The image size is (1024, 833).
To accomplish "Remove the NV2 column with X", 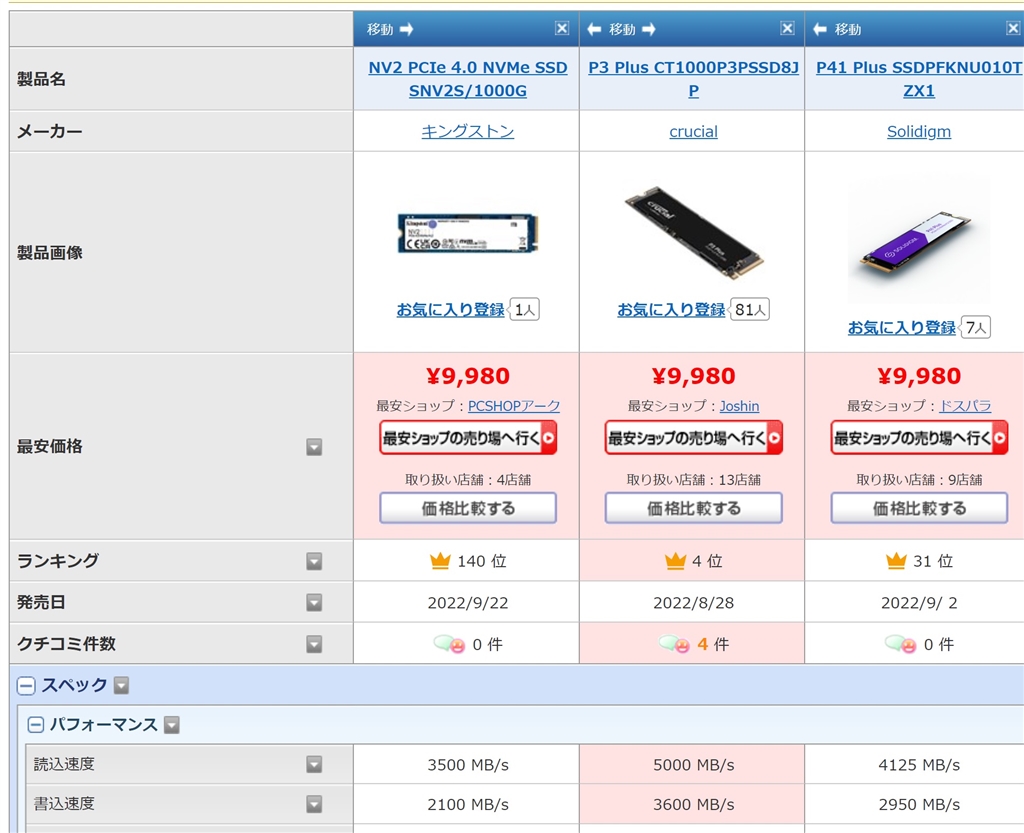I will (x=562, y=28).
